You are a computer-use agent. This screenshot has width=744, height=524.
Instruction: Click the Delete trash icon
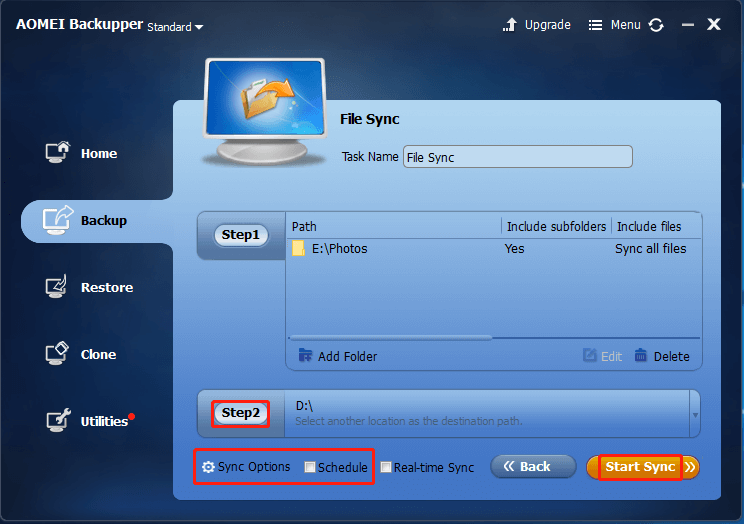pyautogui.click(x=641, y=355)
